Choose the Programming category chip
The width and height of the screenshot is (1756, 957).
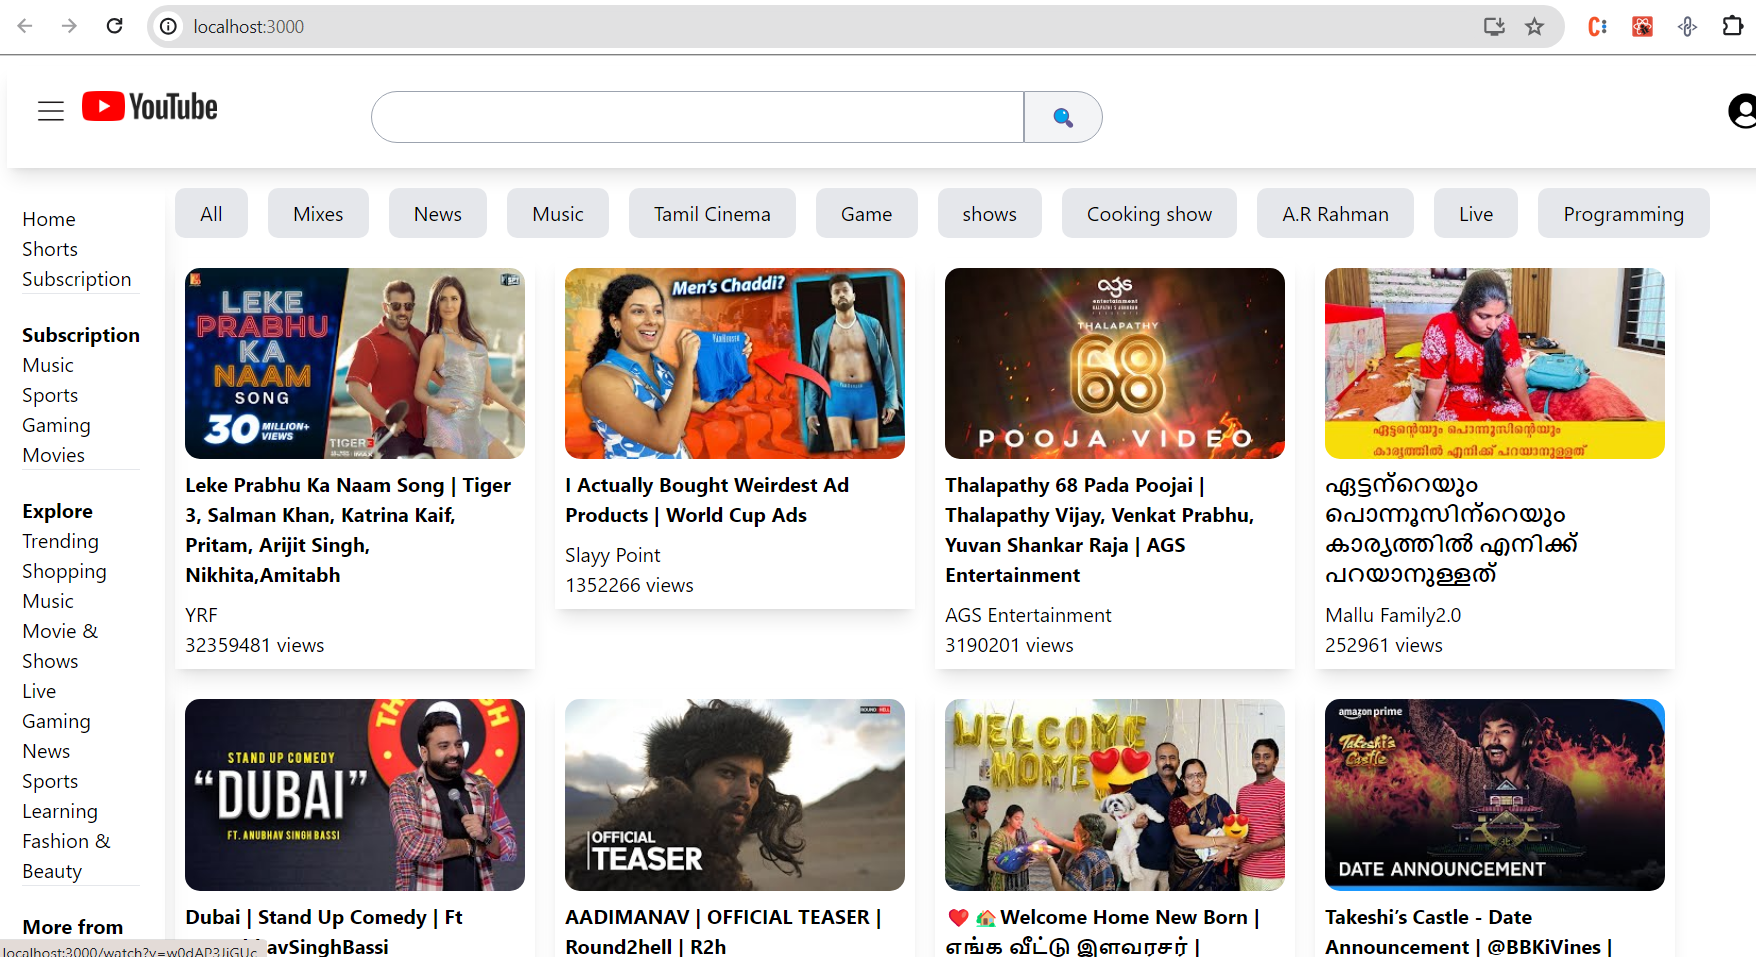point(1623,214)
